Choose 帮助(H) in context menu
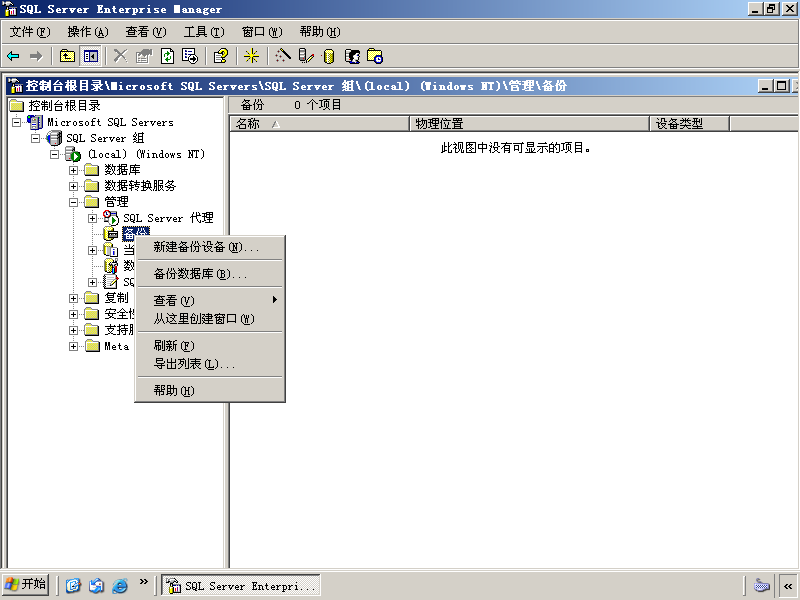The height and width of the screenshot is (600, 800). [x=210, y=391]
